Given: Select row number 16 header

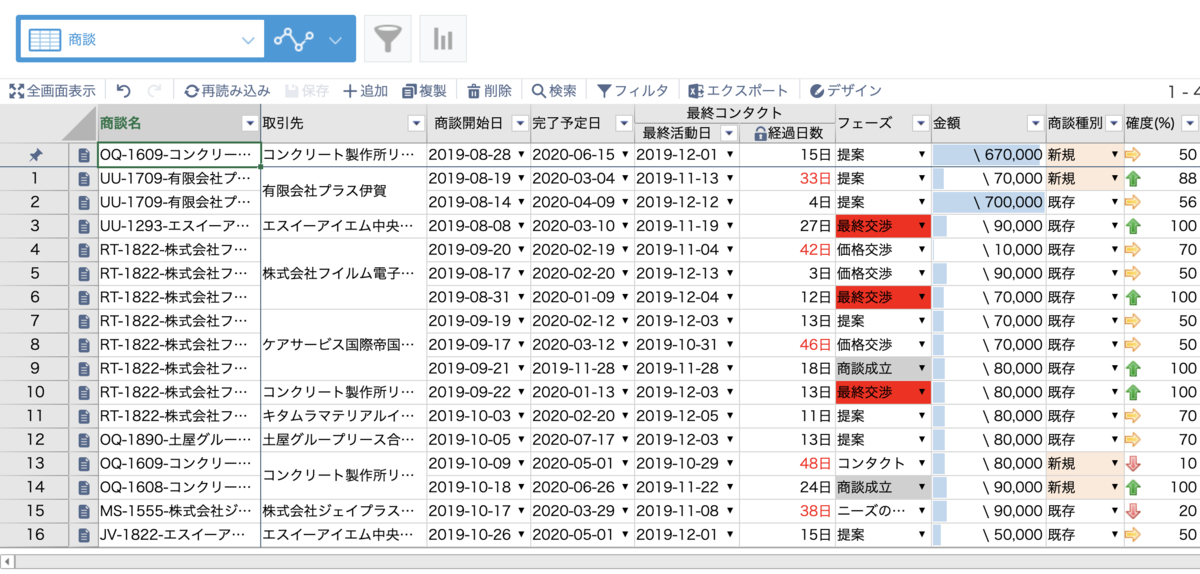Looking at the screenshot, I should pyautogui.click(x=35, y=534).
